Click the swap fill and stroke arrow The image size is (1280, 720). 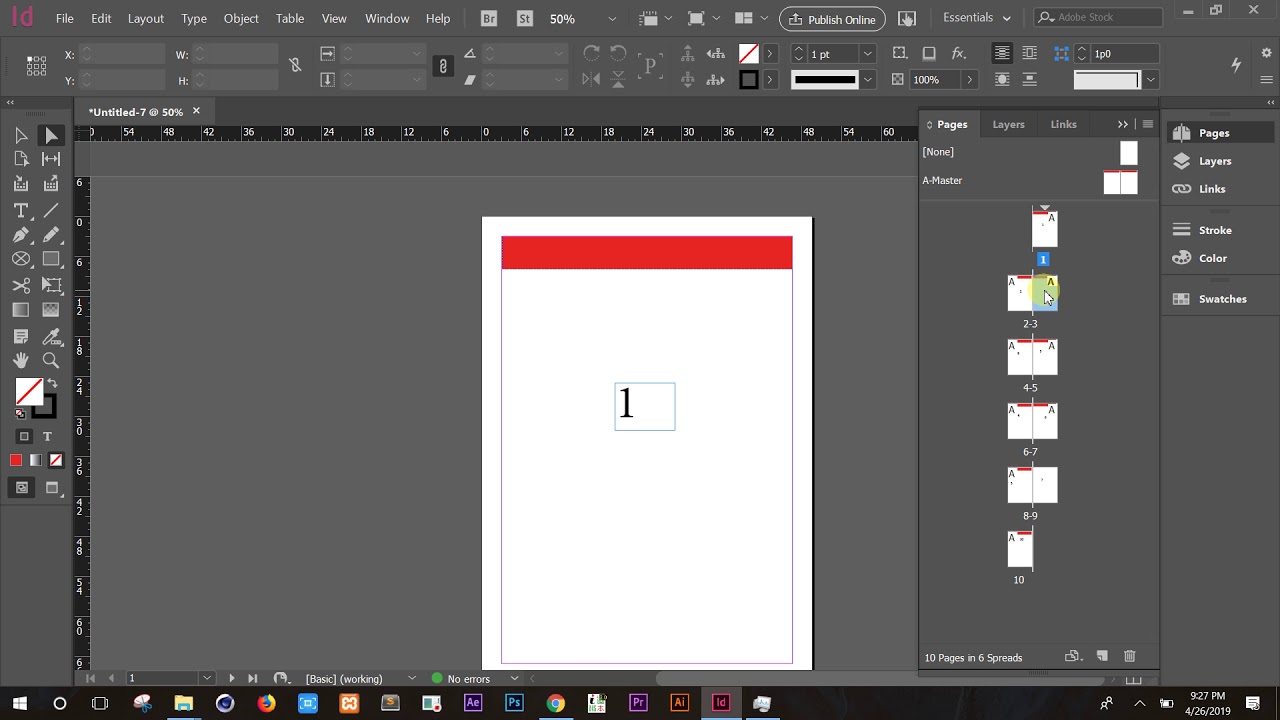tap(52, 384)
